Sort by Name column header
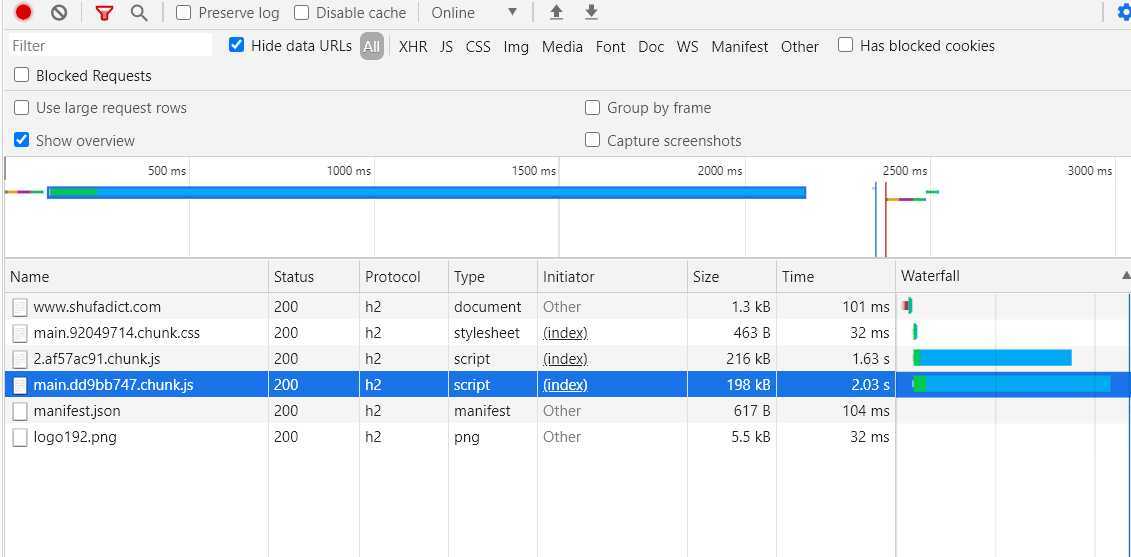1131x557 pixels. [136, 276]
